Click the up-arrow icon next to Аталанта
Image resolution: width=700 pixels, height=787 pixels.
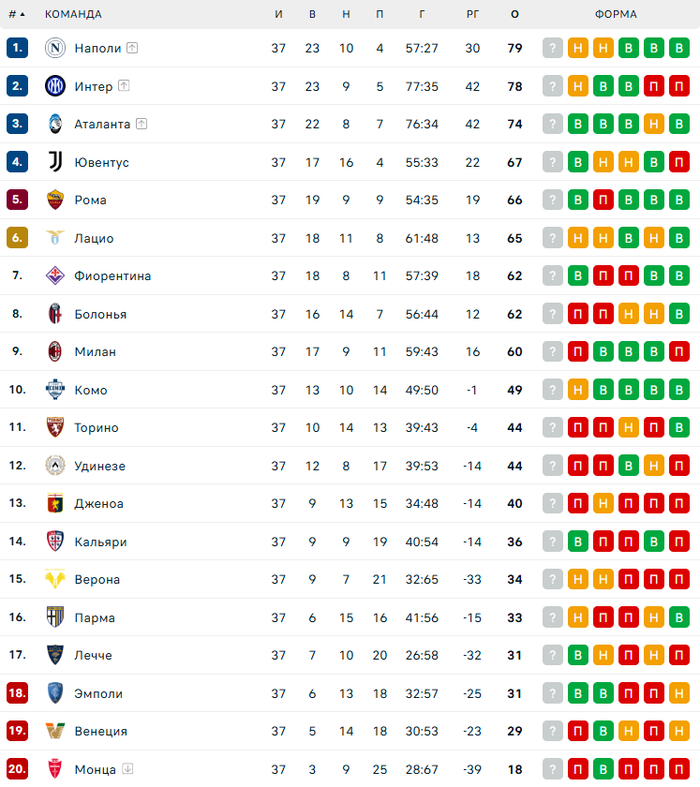142,124
